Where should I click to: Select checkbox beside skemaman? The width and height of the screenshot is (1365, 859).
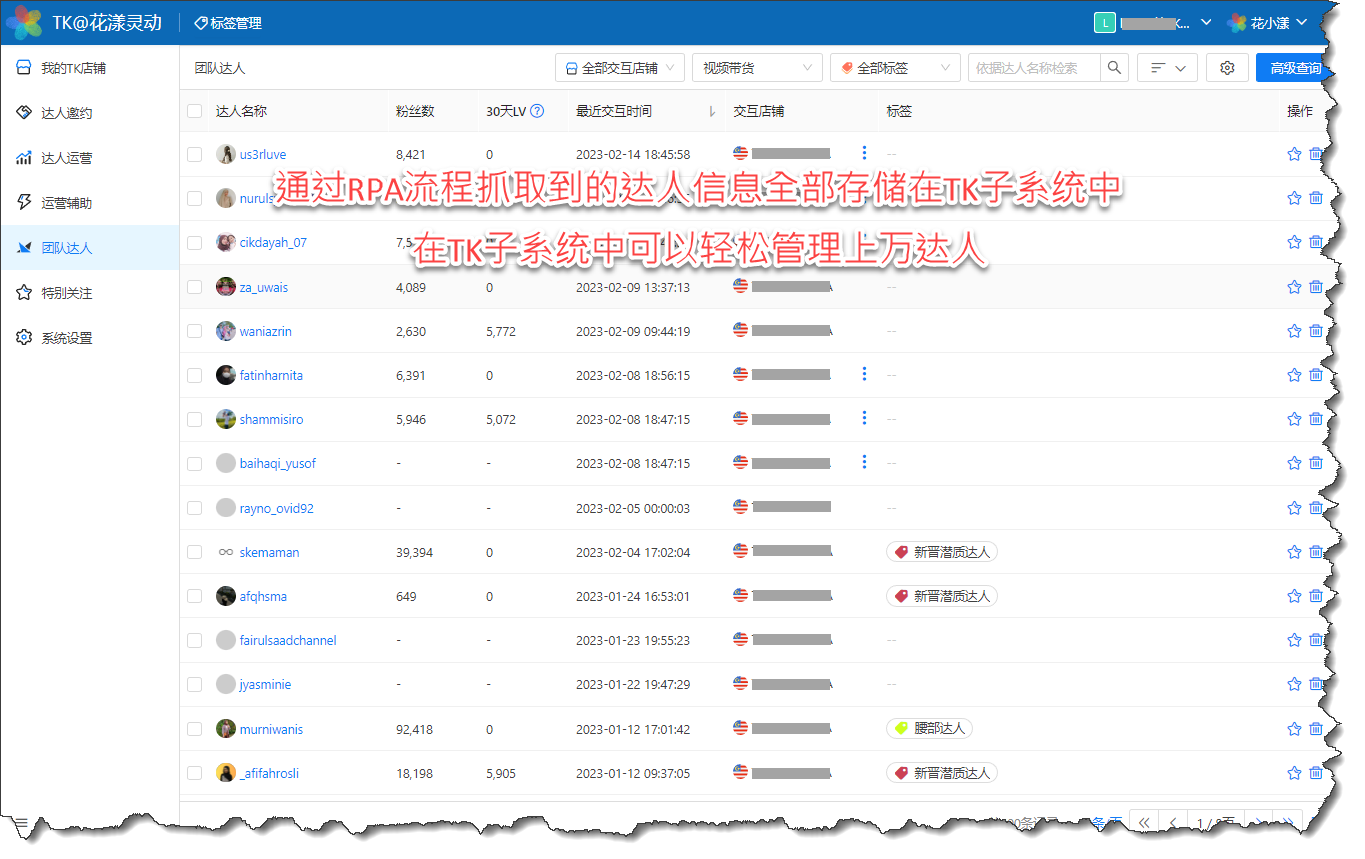coord(195,552)
